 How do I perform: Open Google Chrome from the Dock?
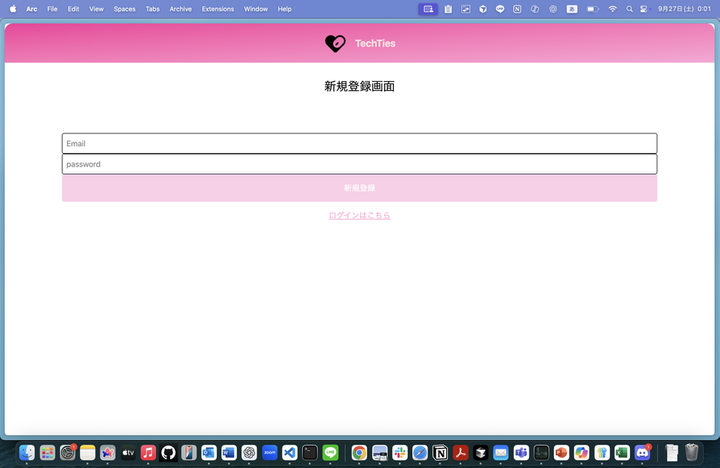tap(359, 453)
